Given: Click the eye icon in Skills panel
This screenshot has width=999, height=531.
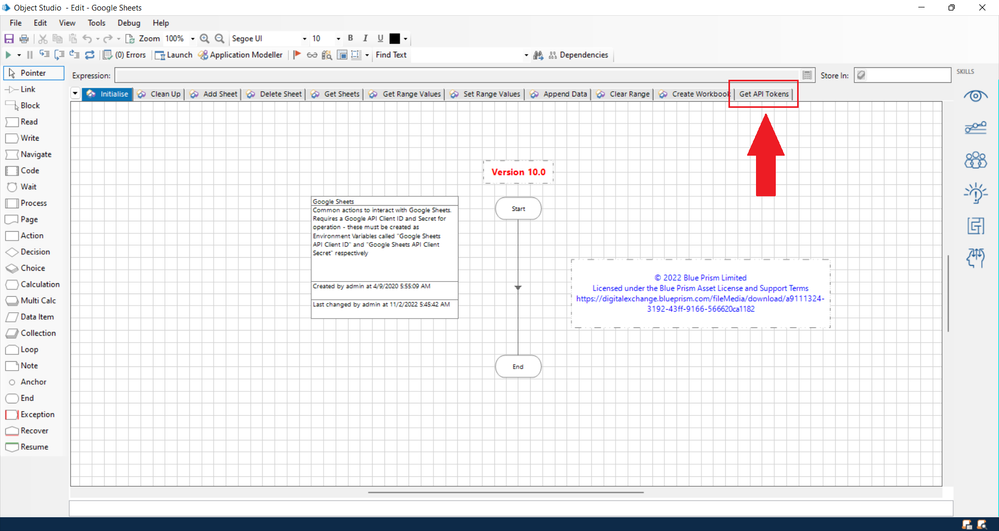Looking at the screenshot, I should 974,95.
